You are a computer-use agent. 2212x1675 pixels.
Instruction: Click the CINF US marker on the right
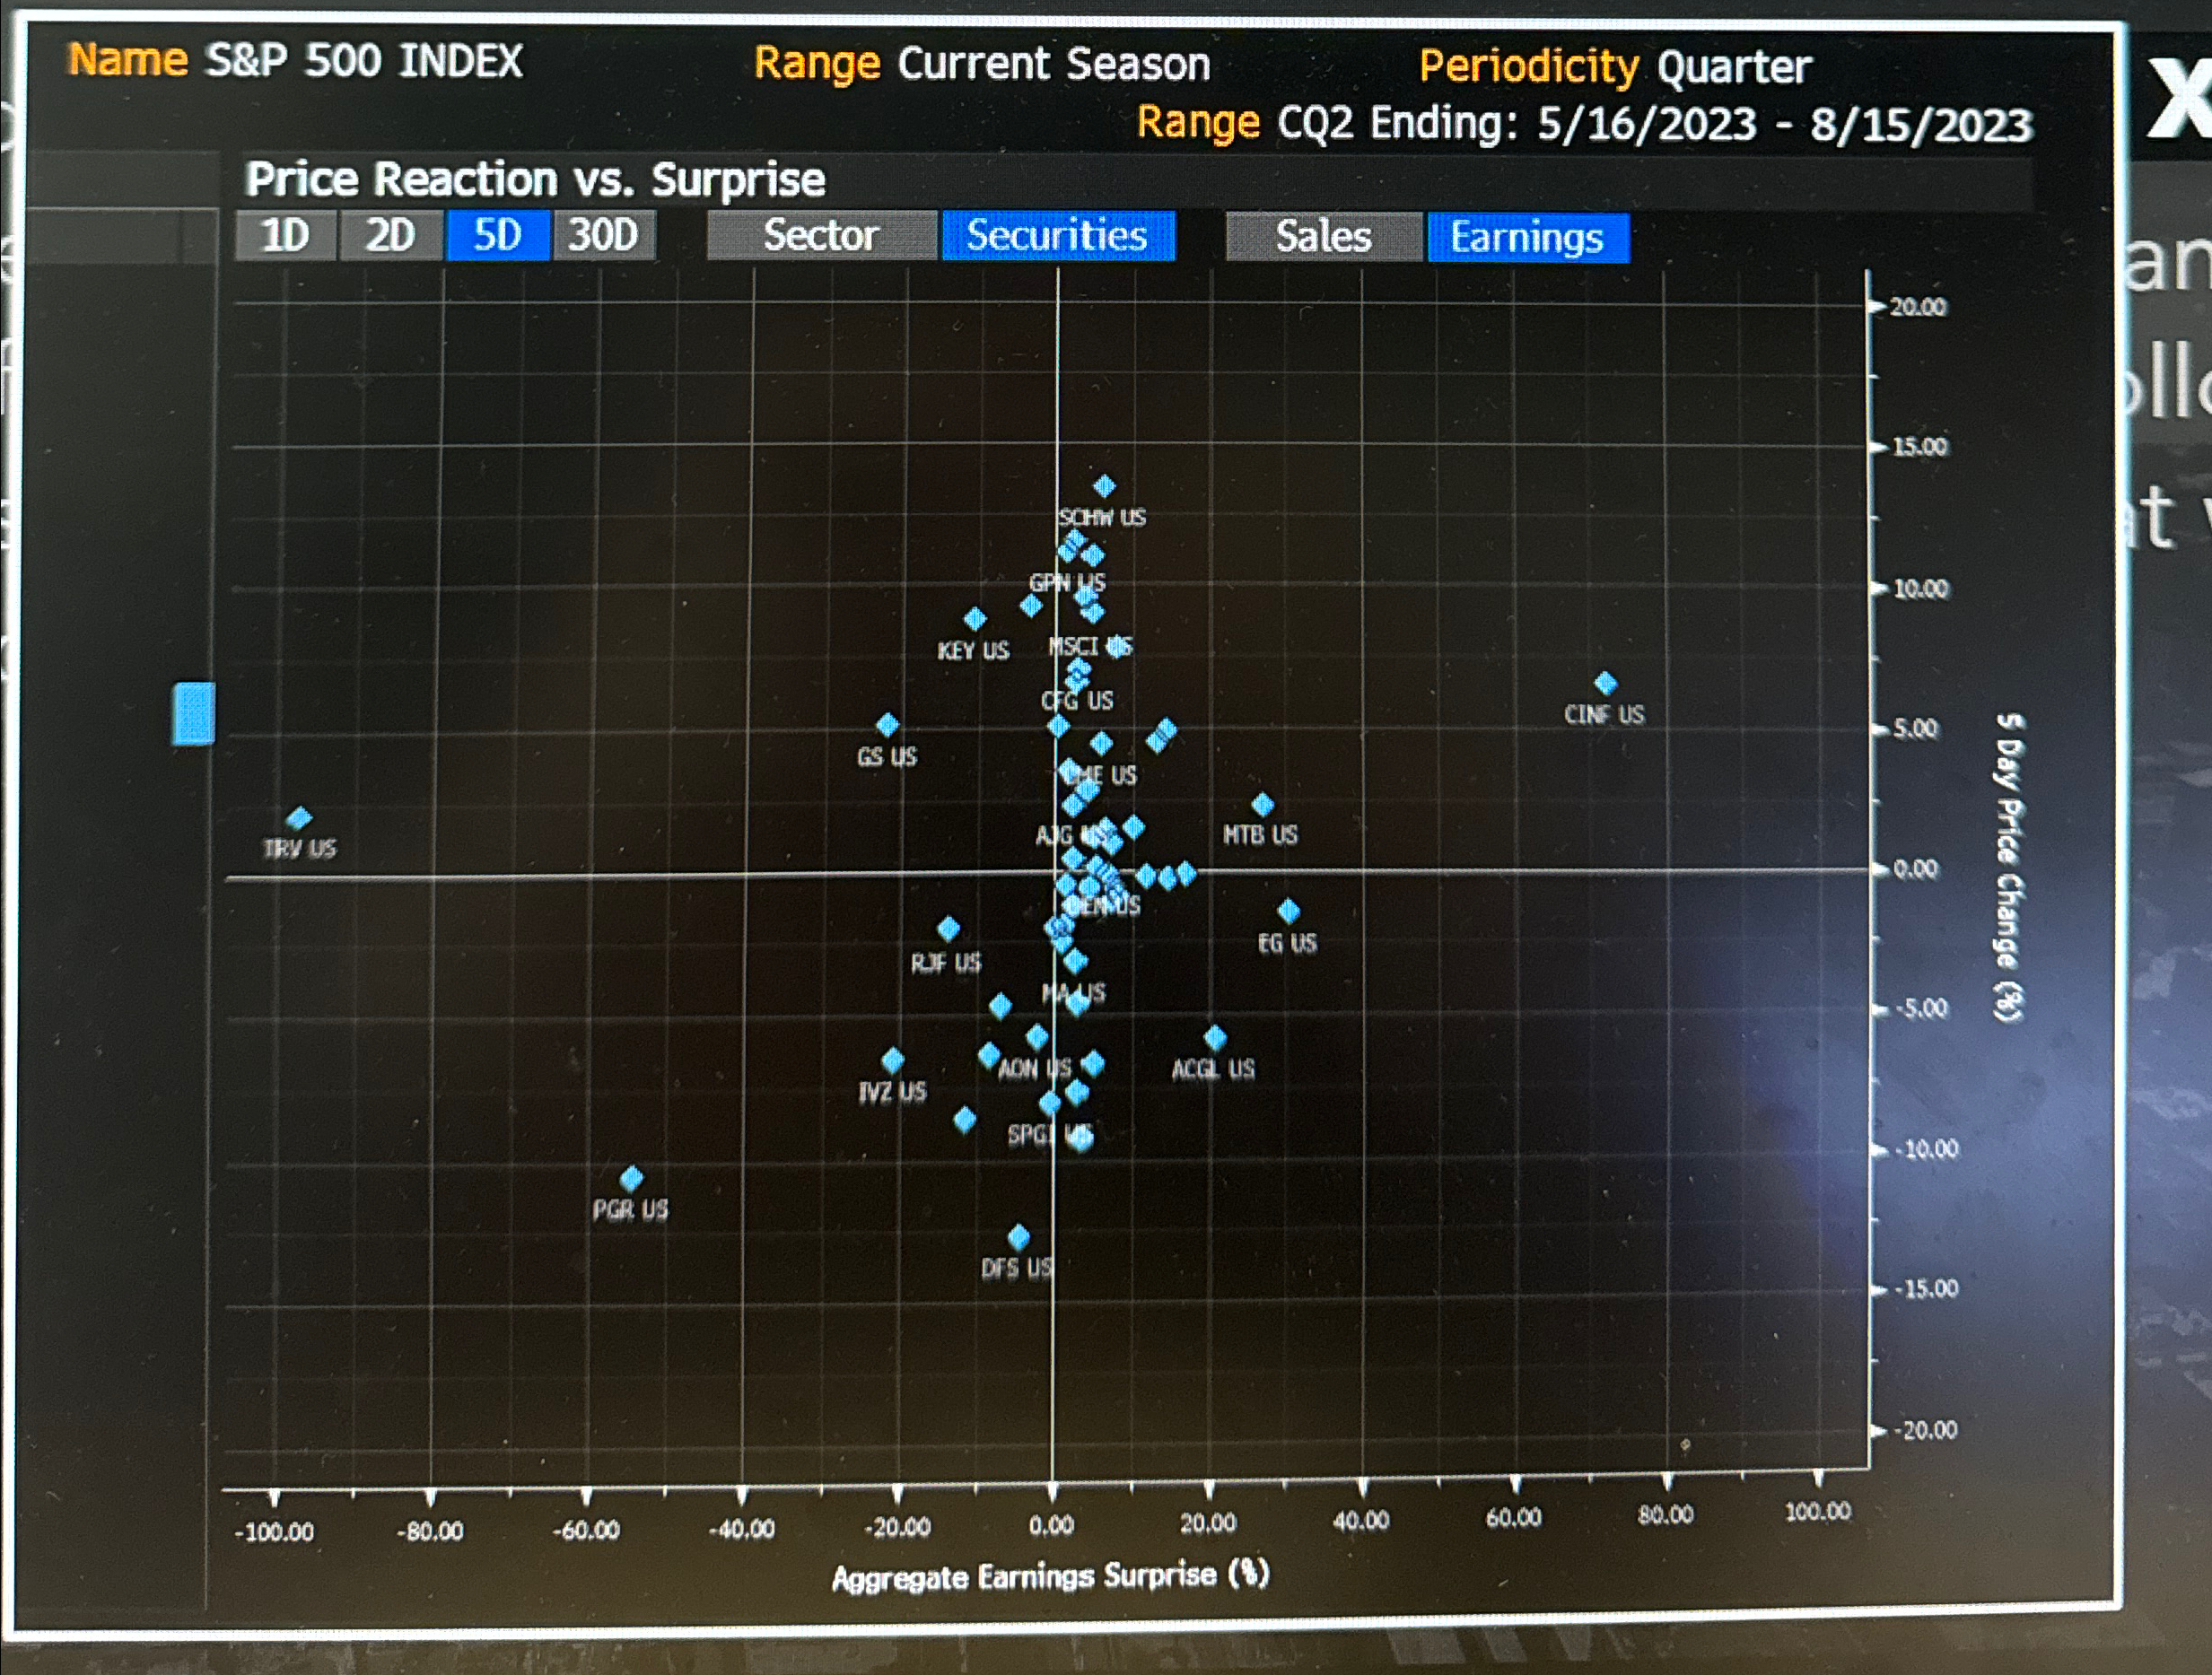pyautogui.click(x=1607, y=684)
